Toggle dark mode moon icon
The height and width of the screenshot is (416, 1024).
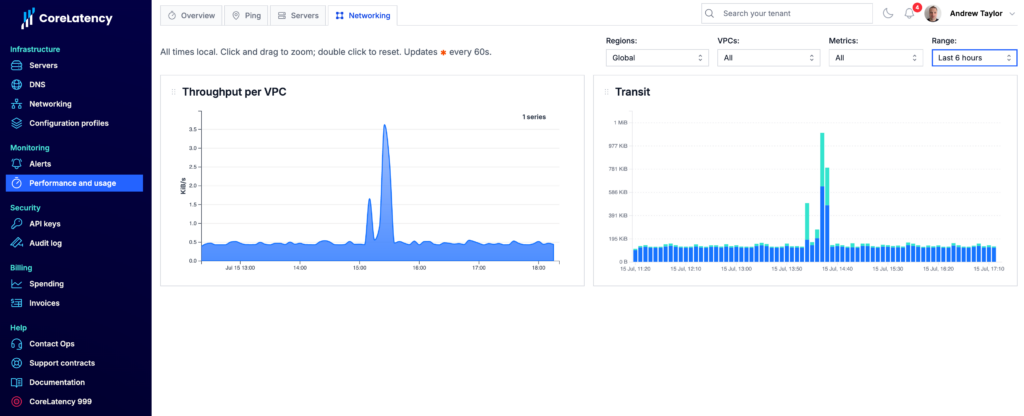coord(888,14)
